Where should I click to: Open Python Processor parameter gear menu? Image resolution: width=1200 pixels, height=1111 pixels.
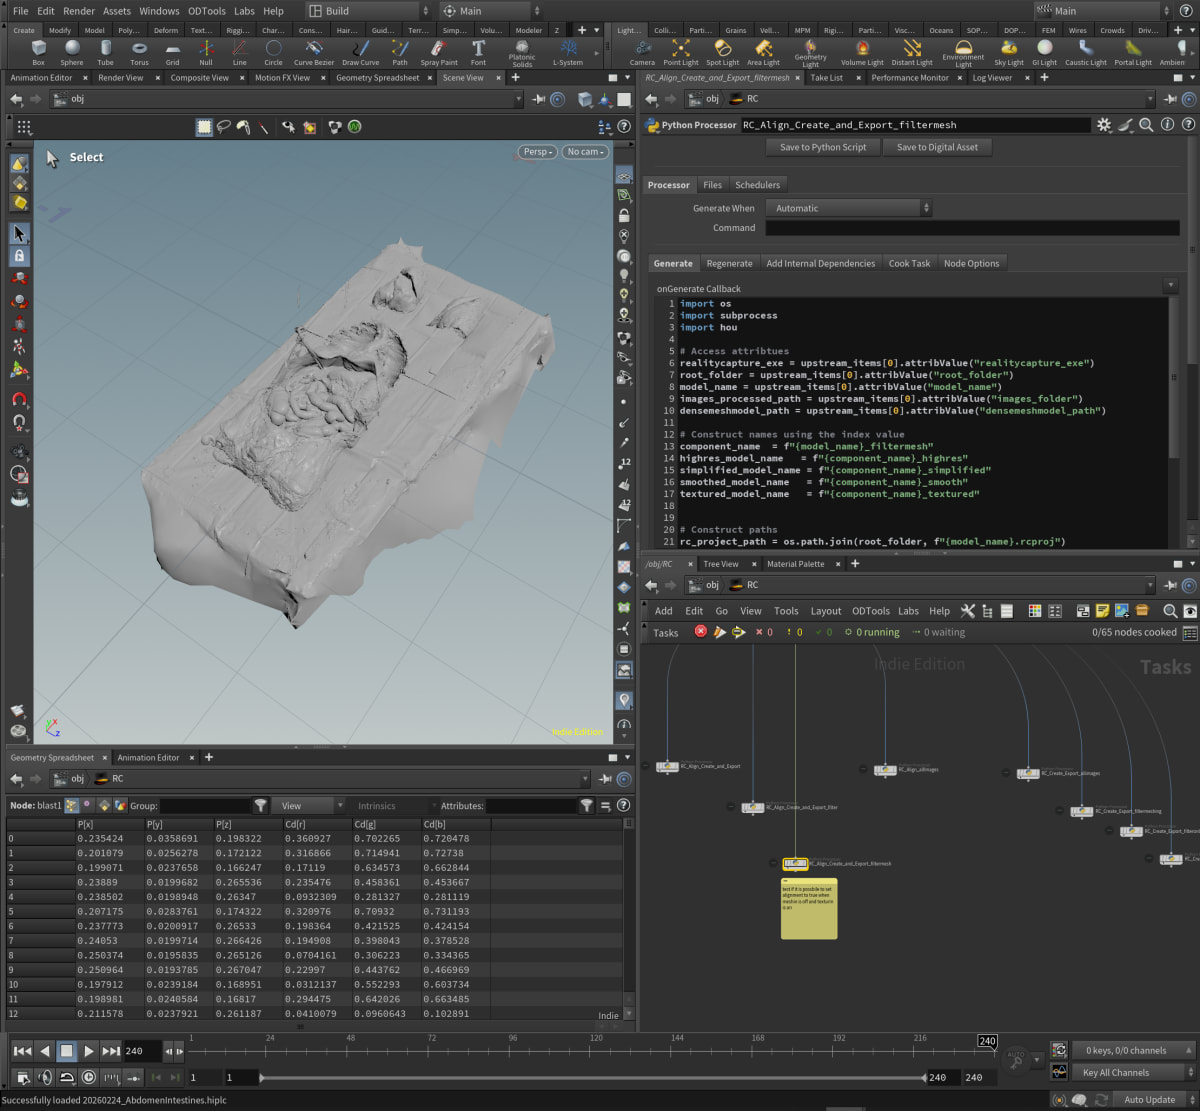1104,125
